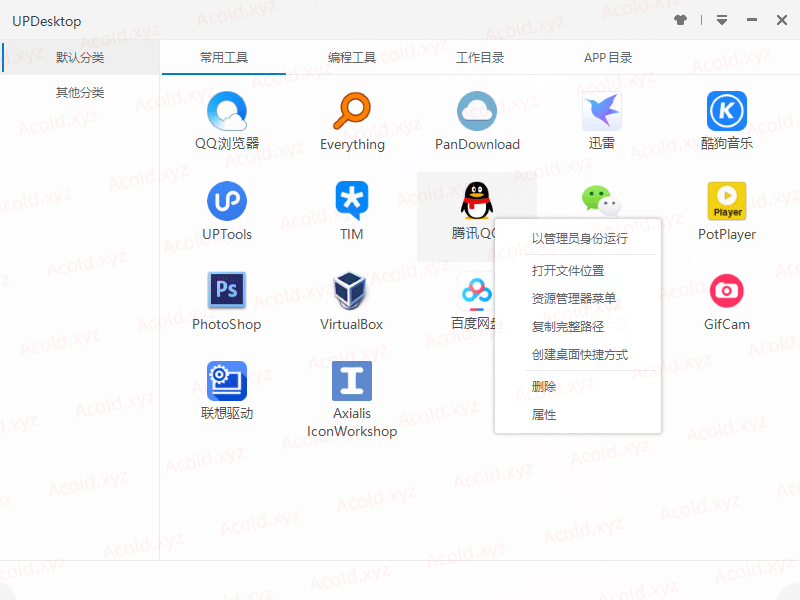Open the PhotoShop icon
800x600 pixels.
pyautogui.click(x=227, y=290)
